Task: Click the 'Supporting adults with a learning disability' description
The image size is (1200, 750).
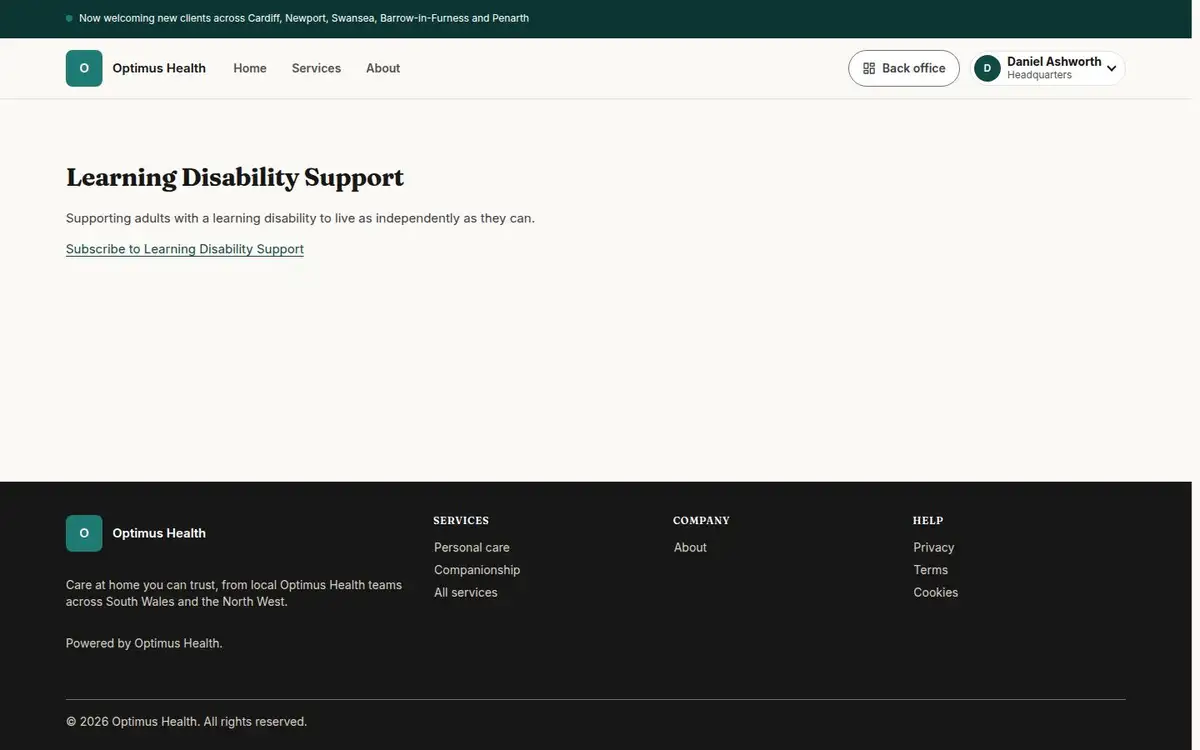Action: [300, 218]
